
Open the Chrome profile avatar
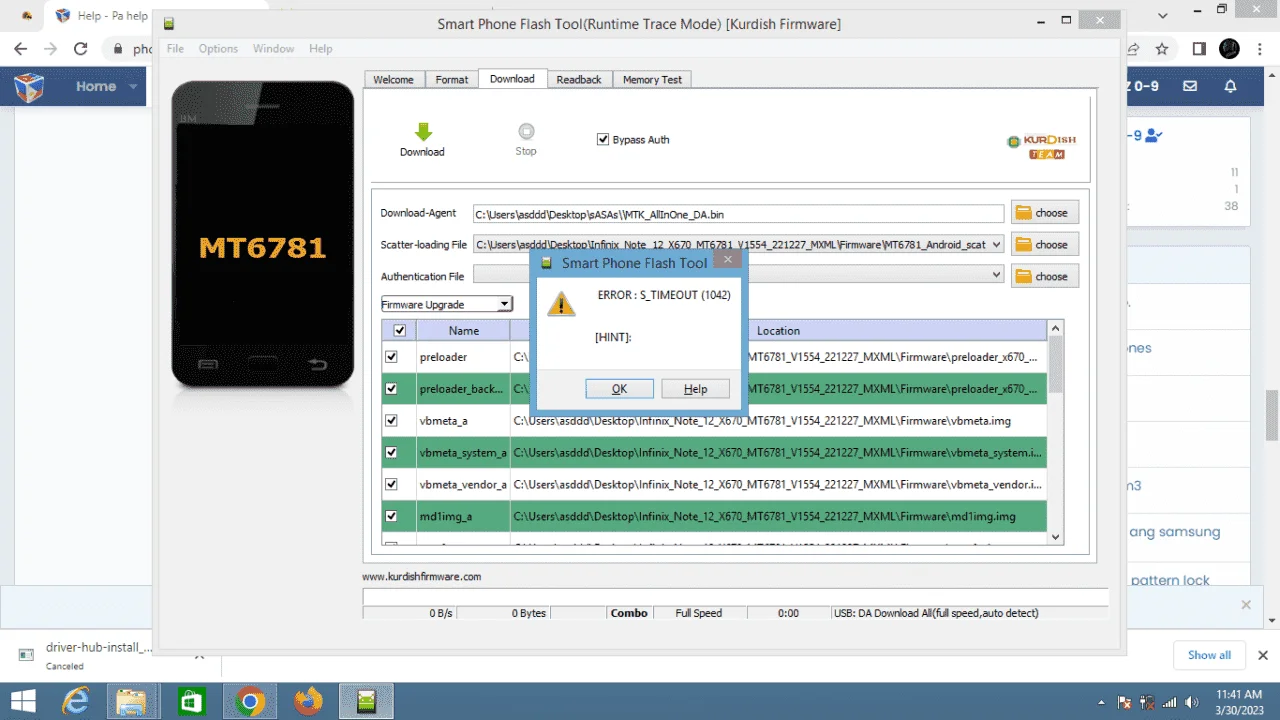tap(1230, 48)
